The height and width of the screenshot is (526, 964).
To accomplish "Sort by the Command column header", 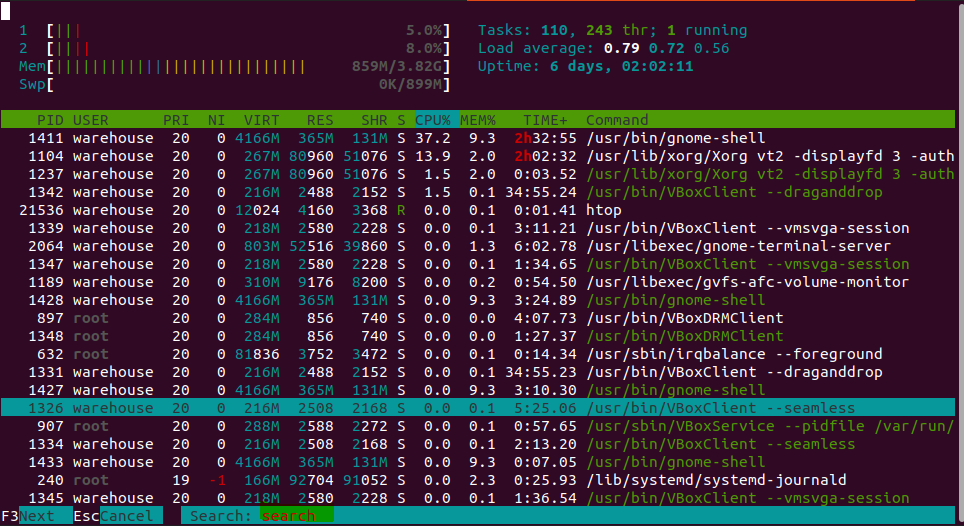I will (617, 120).
